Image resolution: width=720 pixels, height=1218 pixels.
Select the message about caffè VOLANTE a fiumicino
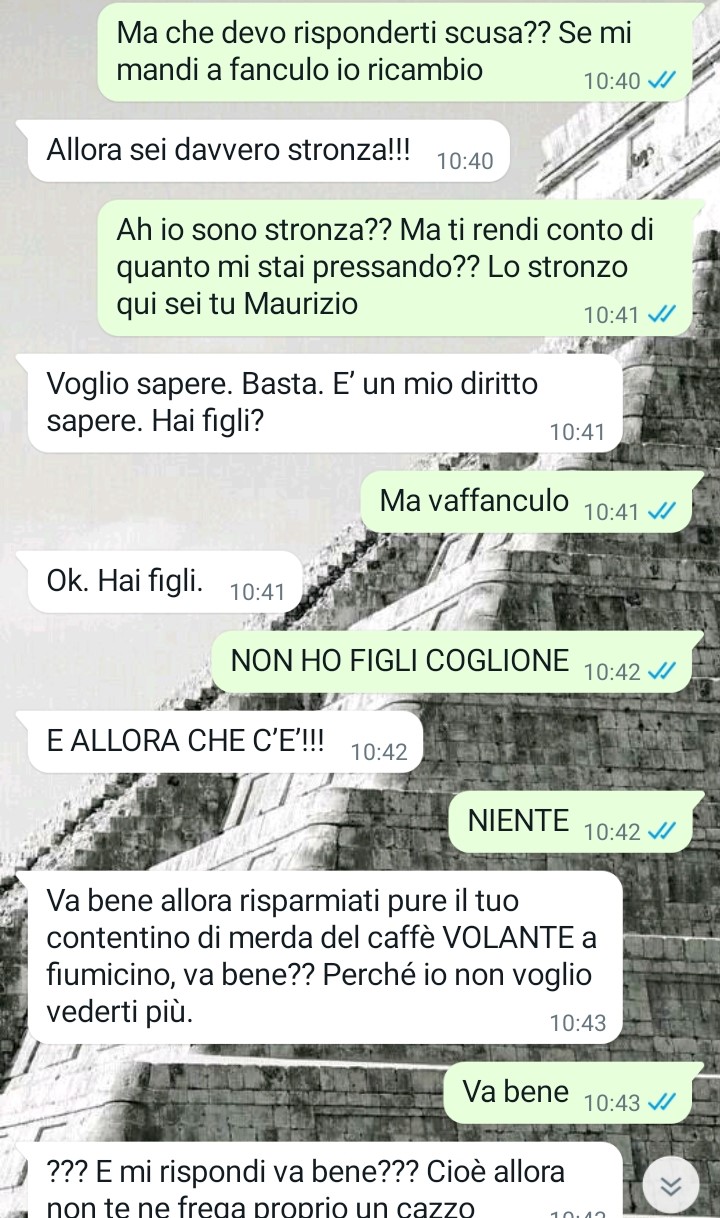click(x=325, y=958)
